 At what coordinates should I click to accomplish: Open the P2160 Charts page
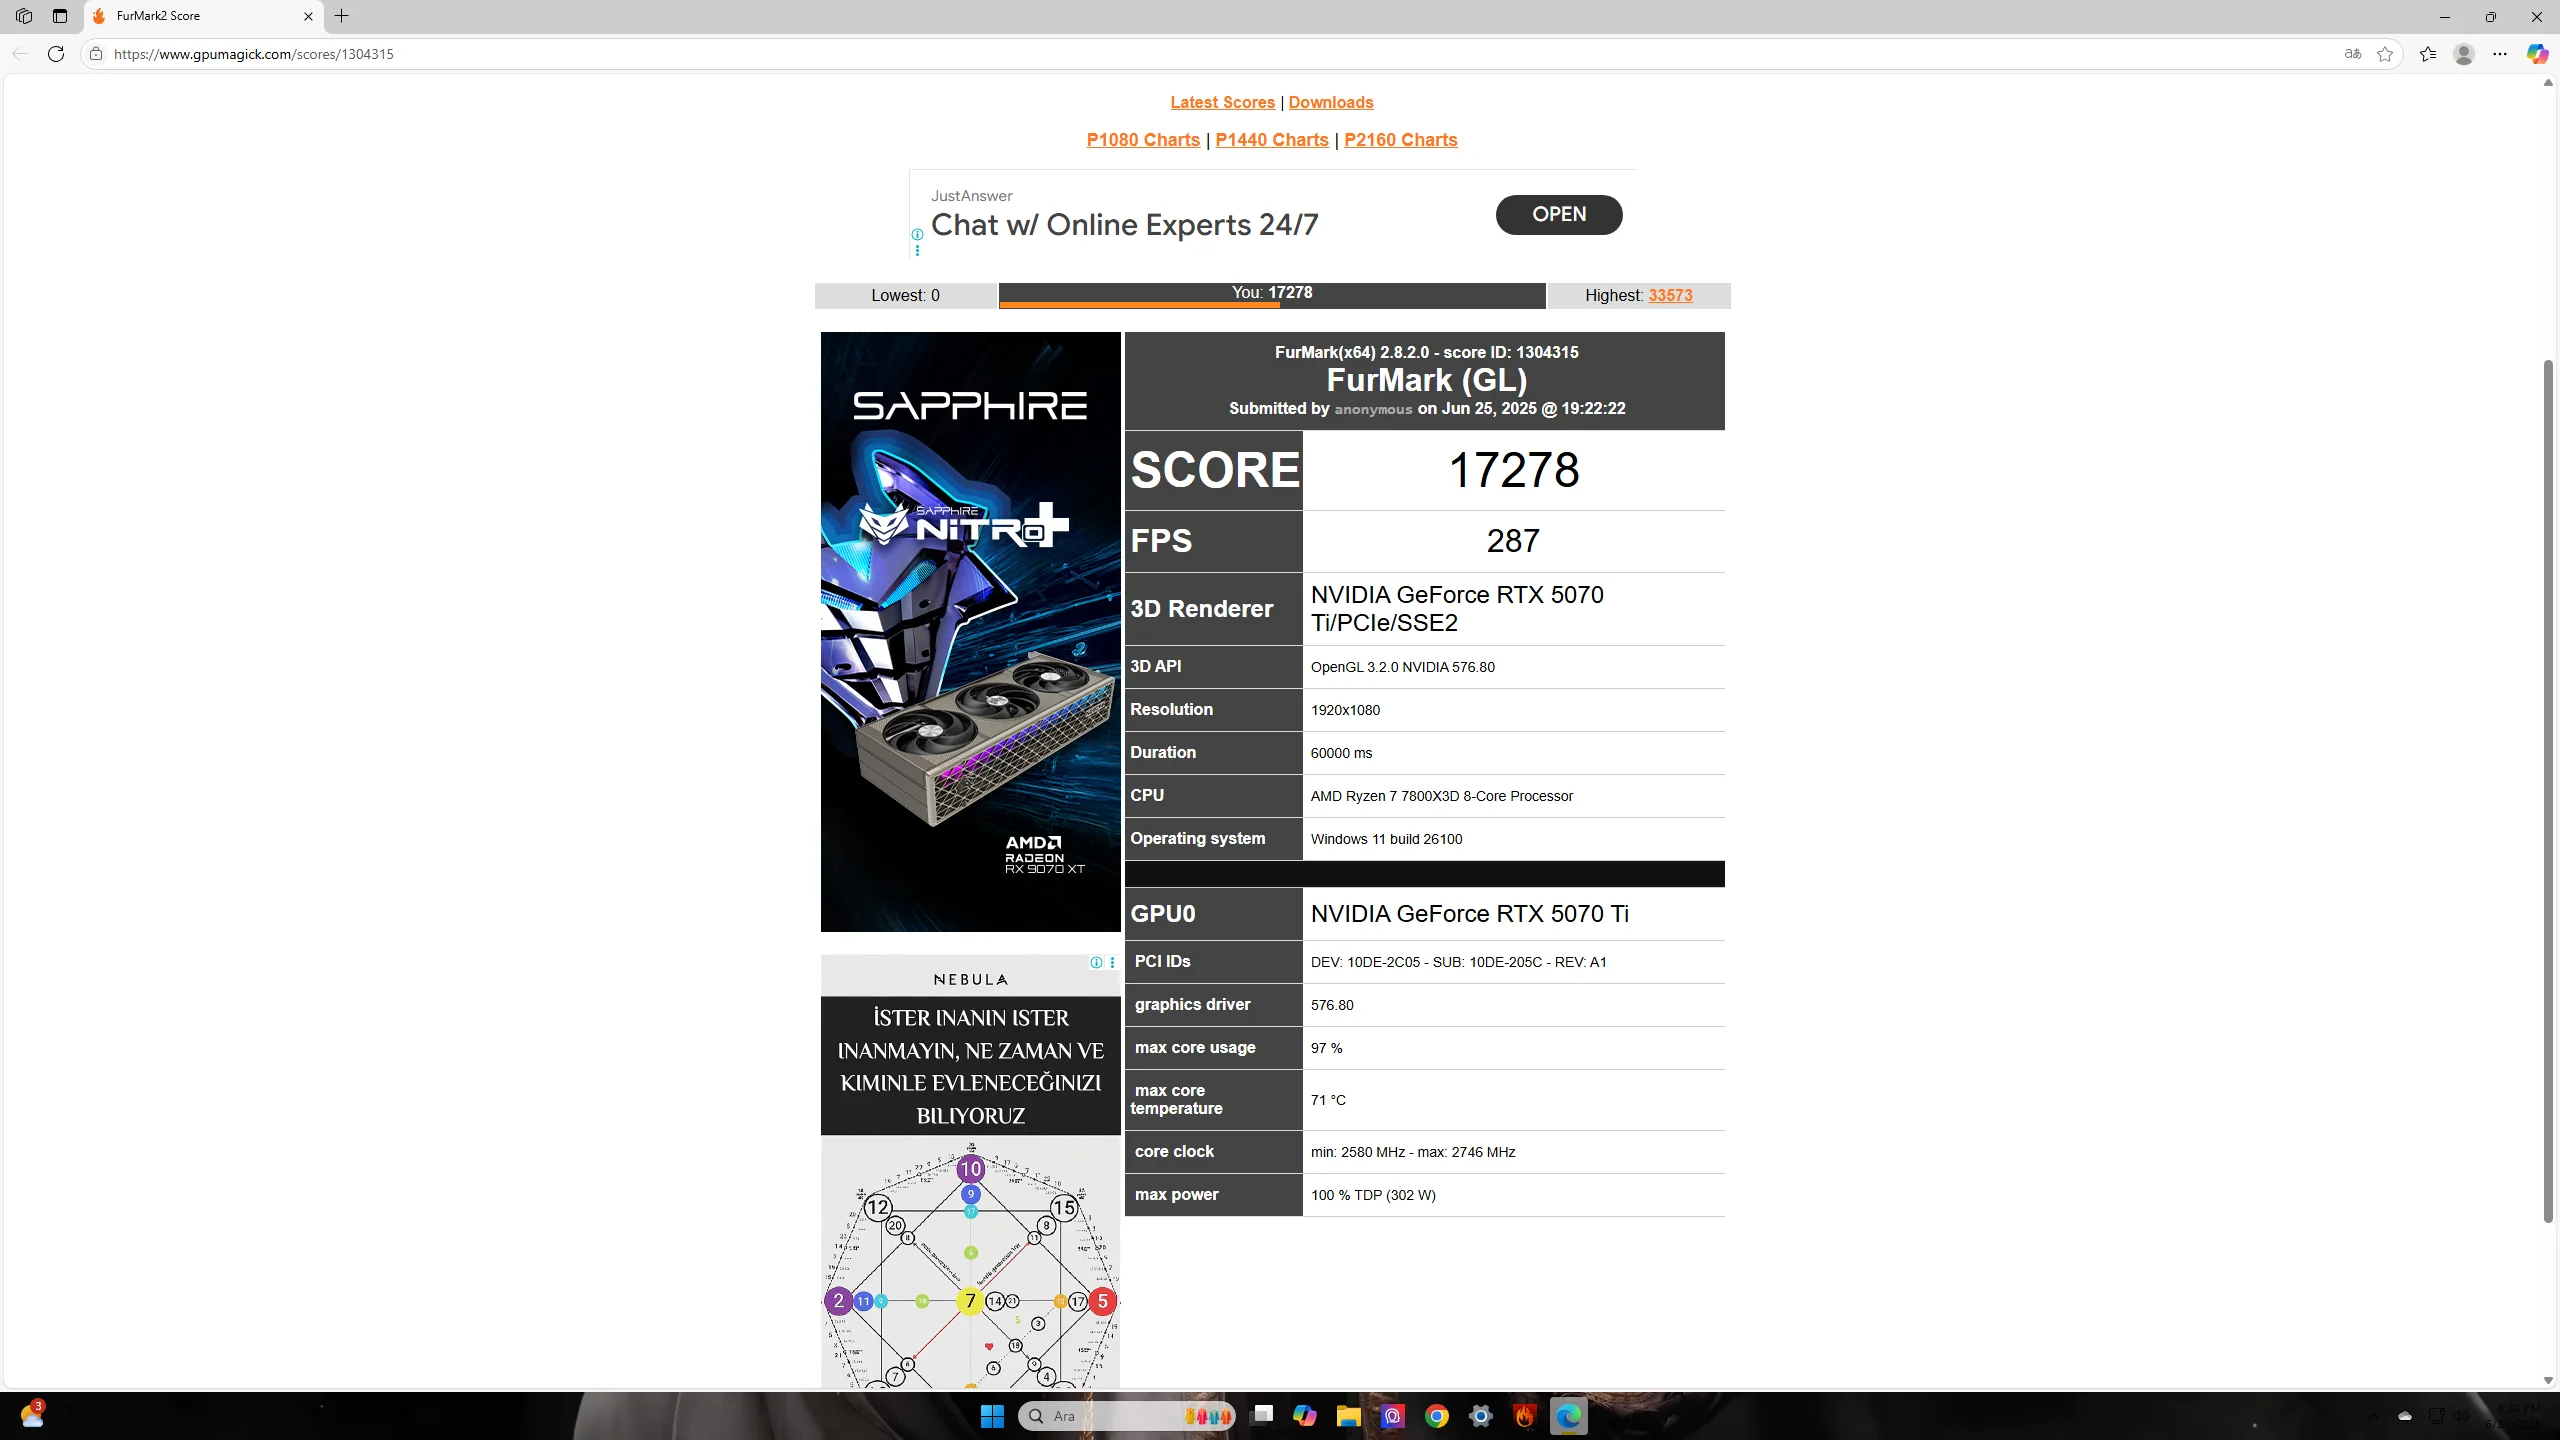(1400, 140)
